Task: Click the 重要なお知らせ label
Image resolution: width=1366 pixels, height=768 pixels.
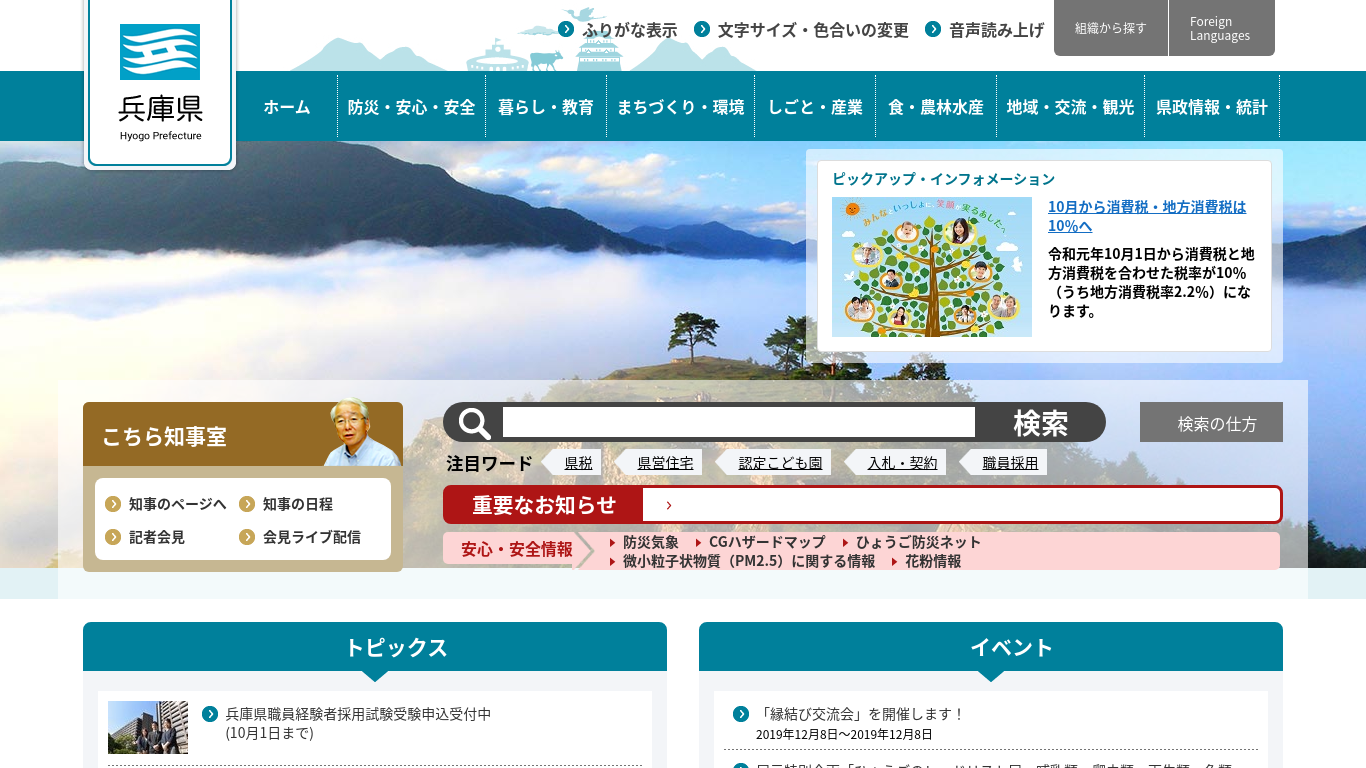Action: pyautogui.click(x=544, y=505)
